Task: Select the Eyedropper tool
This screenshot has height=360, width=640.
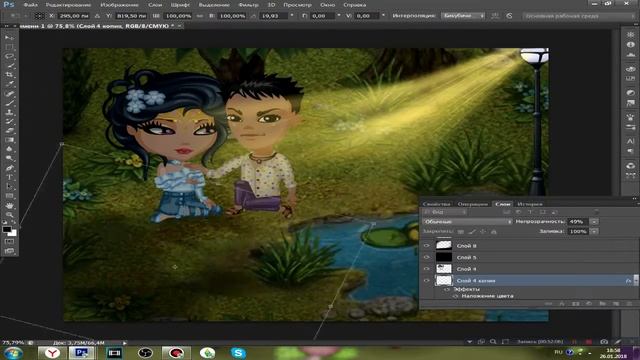Action: point(9,84)
